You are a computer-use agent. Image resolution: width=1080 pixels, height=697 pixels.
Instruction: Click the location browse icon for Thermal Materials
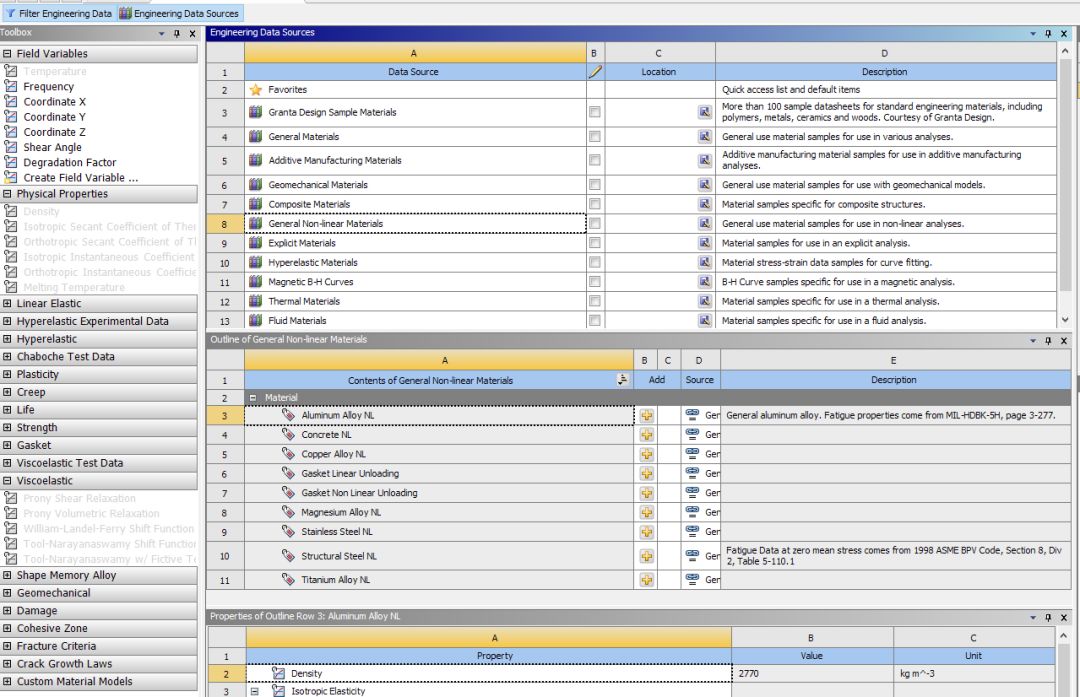[x=704, y=302]
